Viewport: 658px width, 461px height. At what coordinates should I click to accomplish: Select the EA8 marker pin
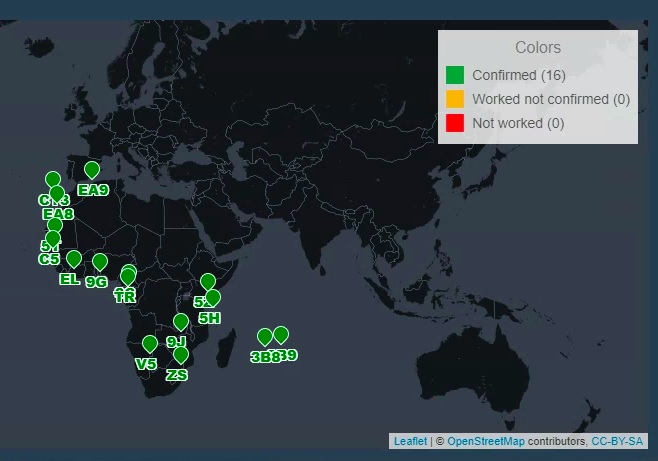[57, 194]
